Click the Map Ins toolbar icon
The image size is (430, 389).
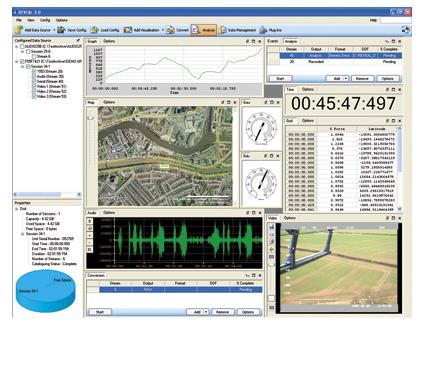click(x=263, y=30)
